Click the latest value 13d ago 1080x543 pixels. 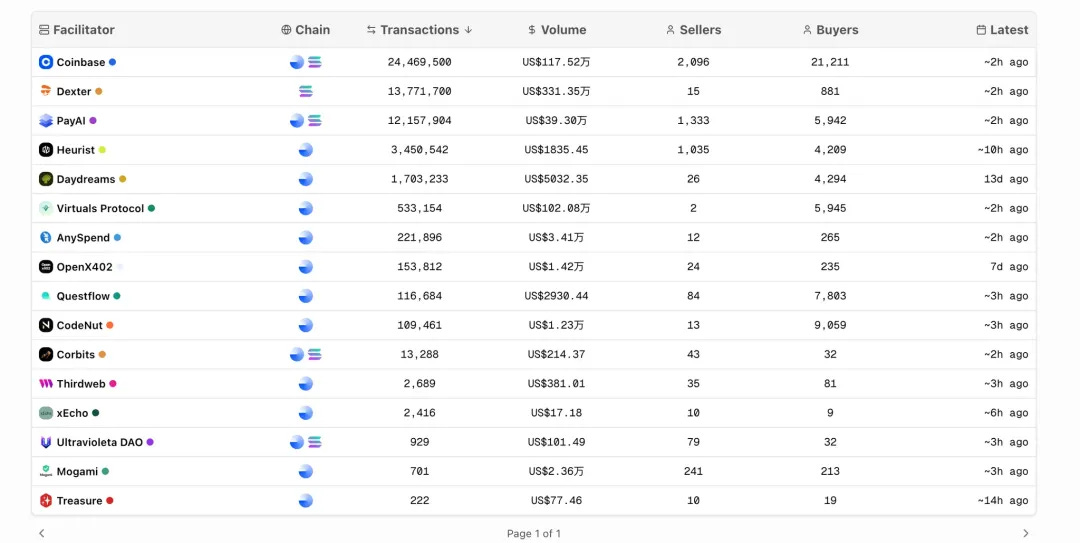(x=1006, y=179)
